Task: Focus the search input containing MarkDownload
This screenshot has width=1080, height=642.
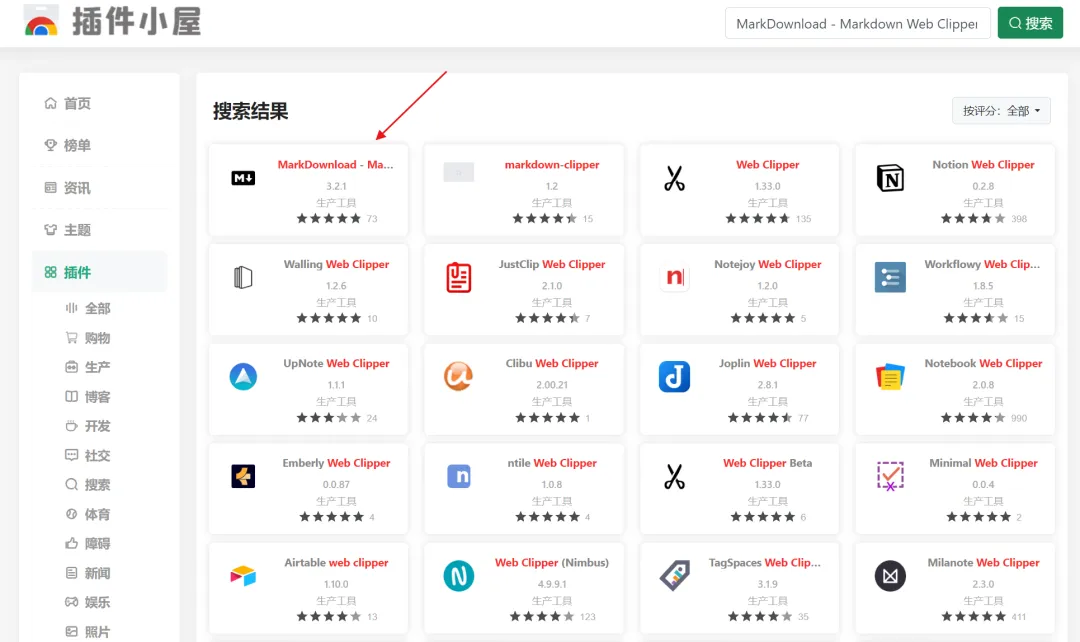Action: pos(858,23)
